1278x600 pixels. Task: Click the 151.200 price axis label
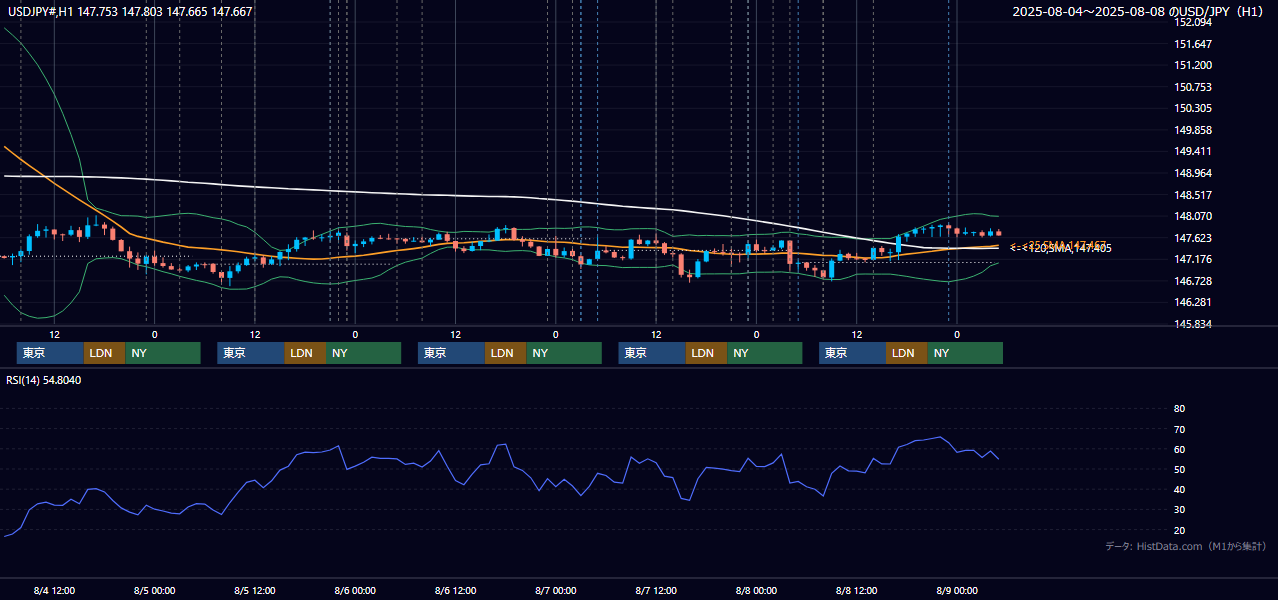(x=1193, y=66)
